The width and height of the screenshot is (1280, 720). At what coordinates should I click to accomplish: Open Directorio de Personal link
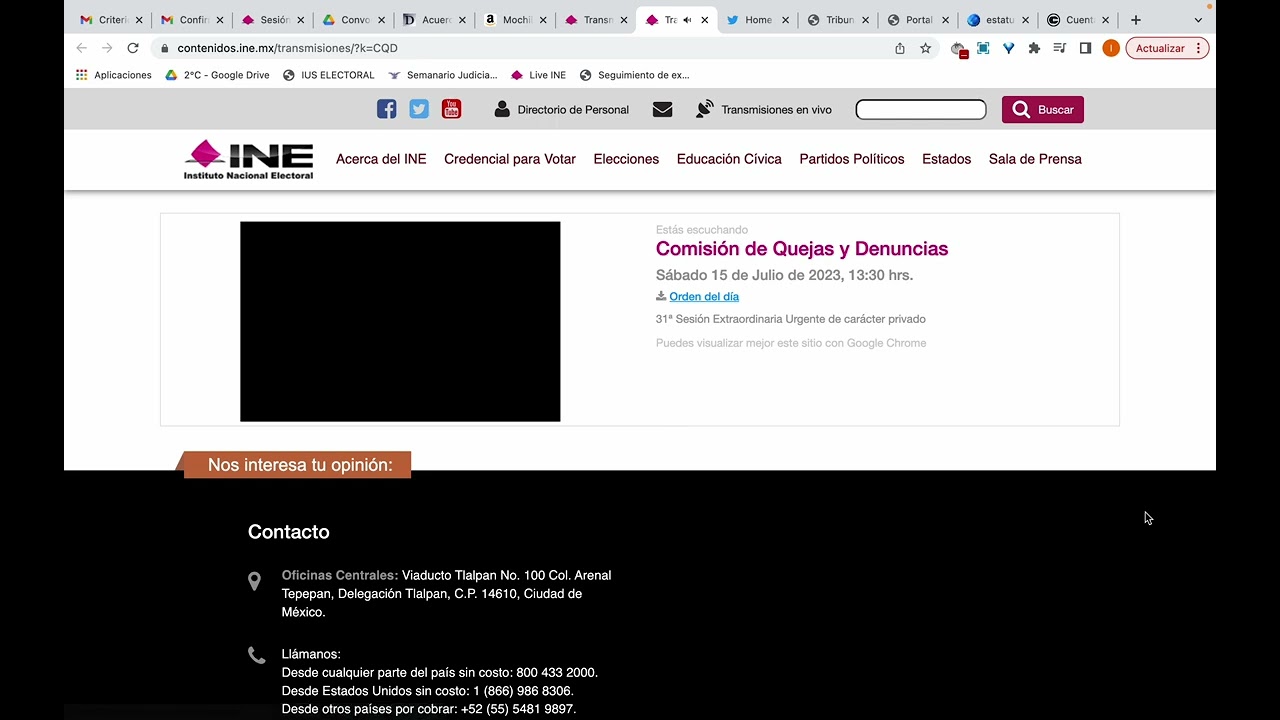coord(573,110)
